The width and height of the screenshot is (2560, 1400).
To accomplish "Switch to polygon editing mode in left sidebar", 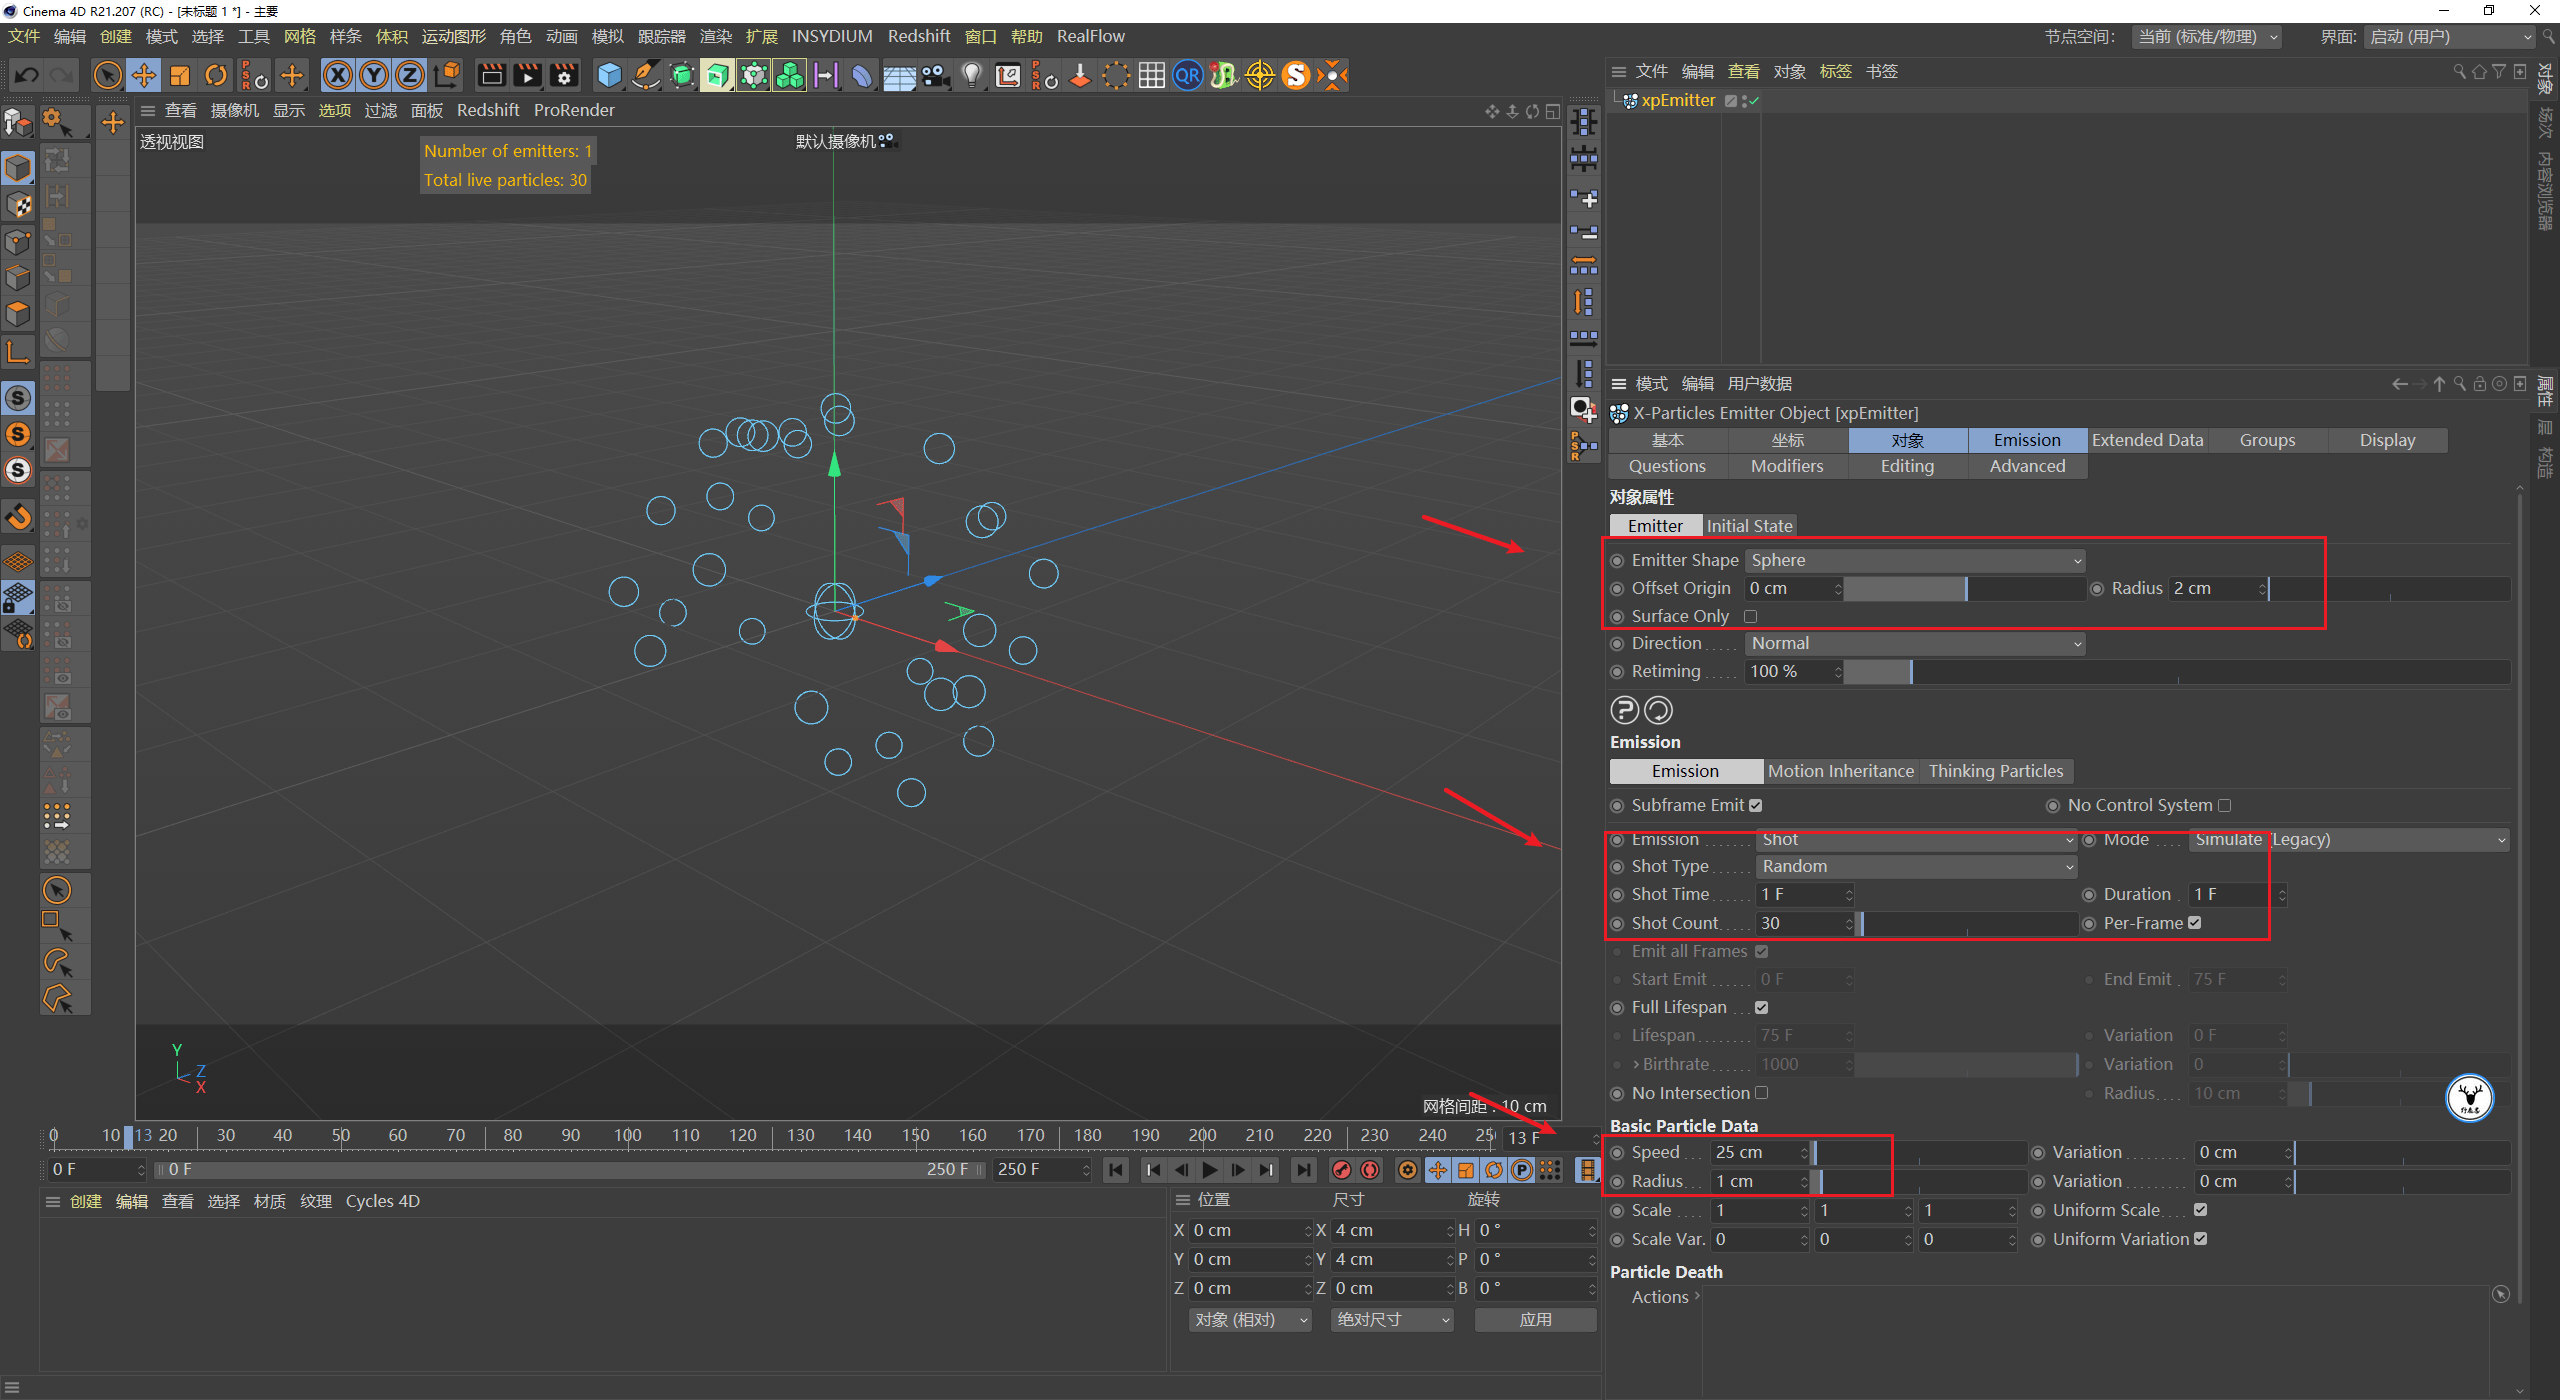I will tap(18, 313).
